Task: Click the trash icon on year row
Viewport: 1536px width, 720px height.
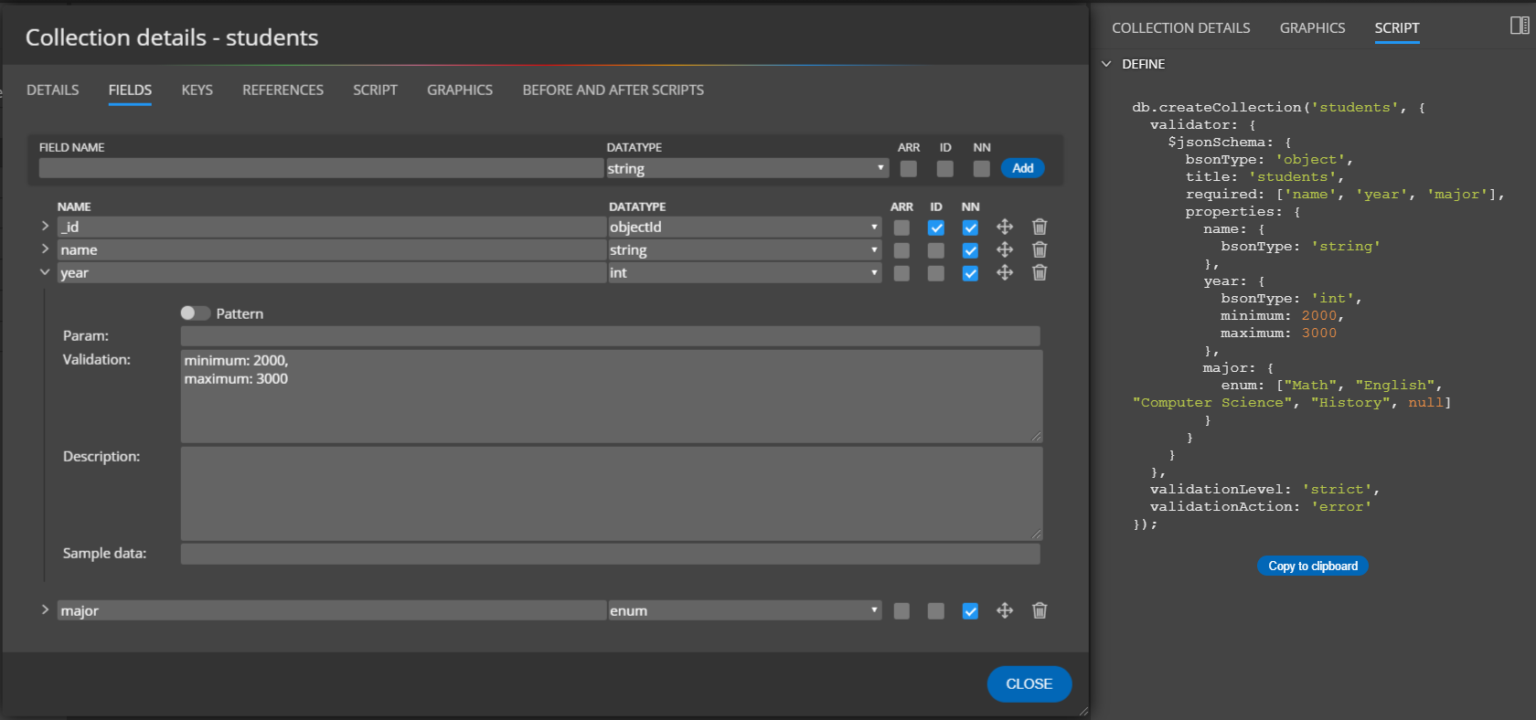Action: coord(1039,272)
